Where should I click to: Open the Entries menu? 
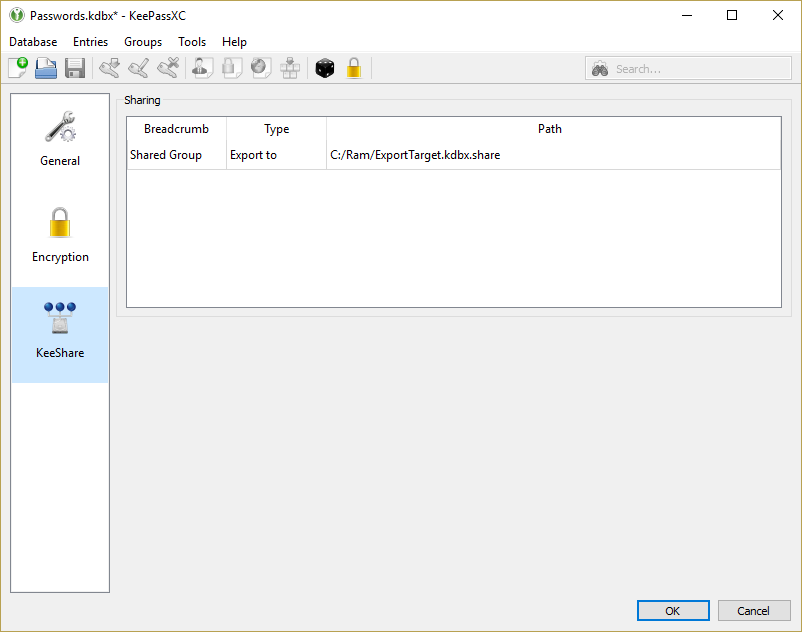(90, 42)
